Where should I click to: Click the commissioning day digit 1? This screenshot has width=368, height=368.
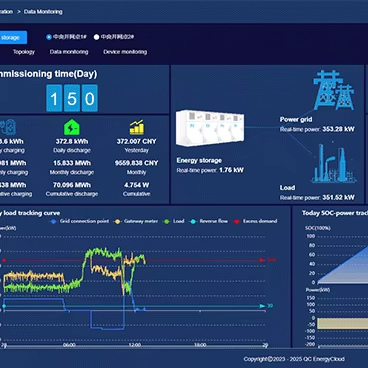[x=54, y=98]
